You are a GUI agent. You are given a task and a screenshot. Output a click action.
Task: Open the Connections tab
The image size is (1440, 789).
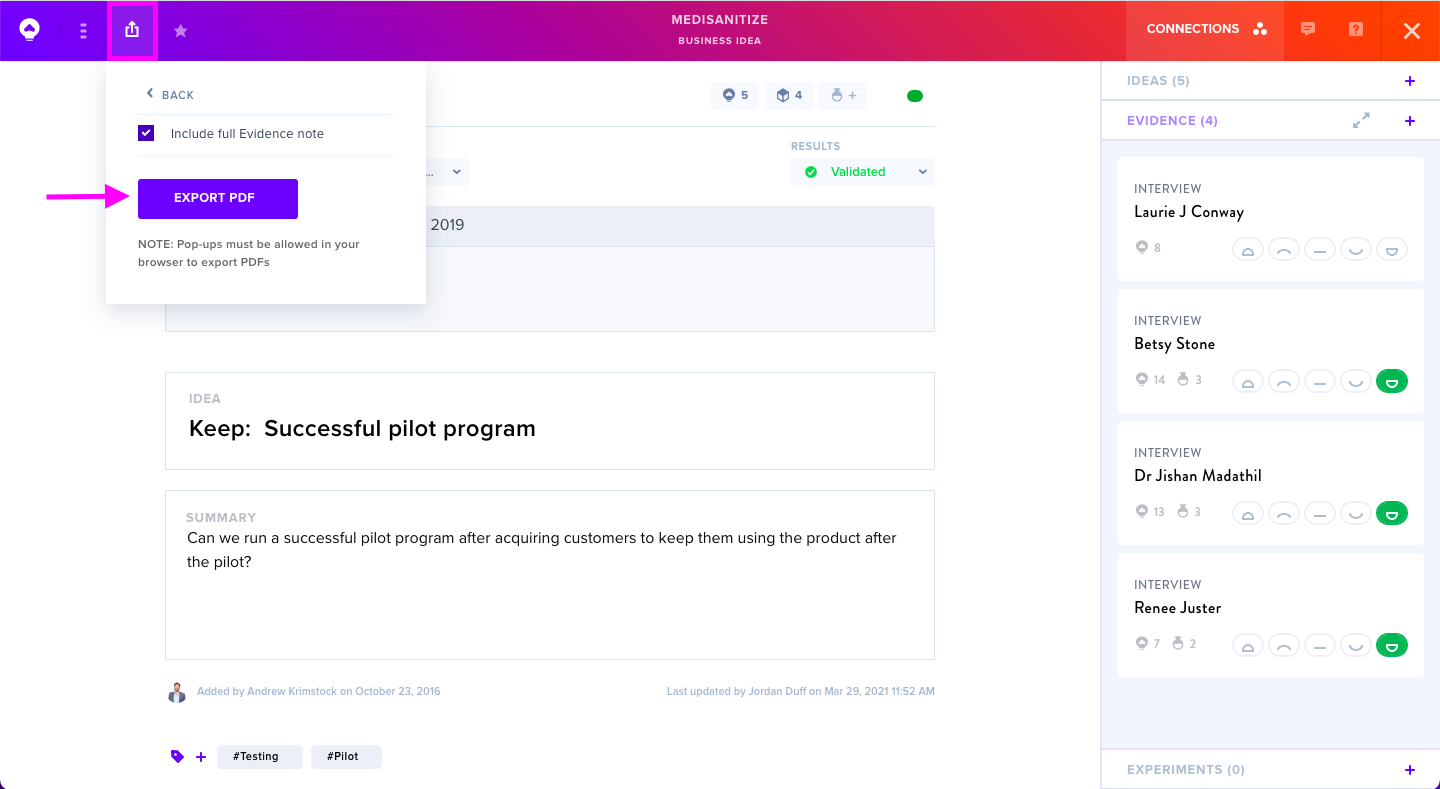coord(1206,30)
